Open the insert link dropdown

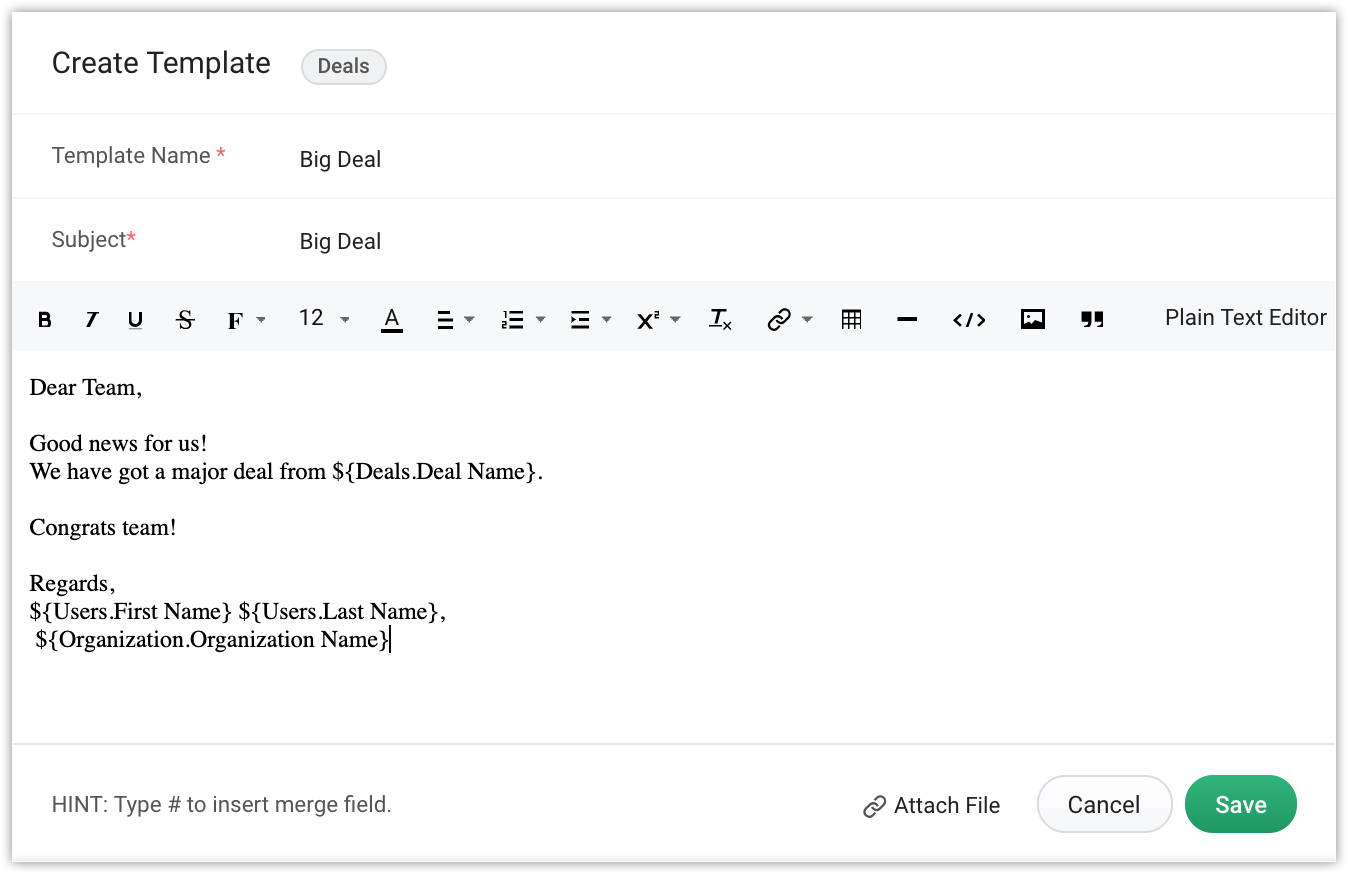coord(789,320)
